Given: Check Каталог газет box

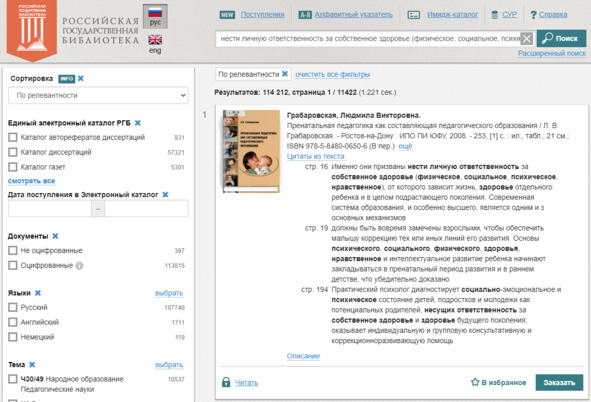Looking at the screenshot, I should (x=13, y=167).
